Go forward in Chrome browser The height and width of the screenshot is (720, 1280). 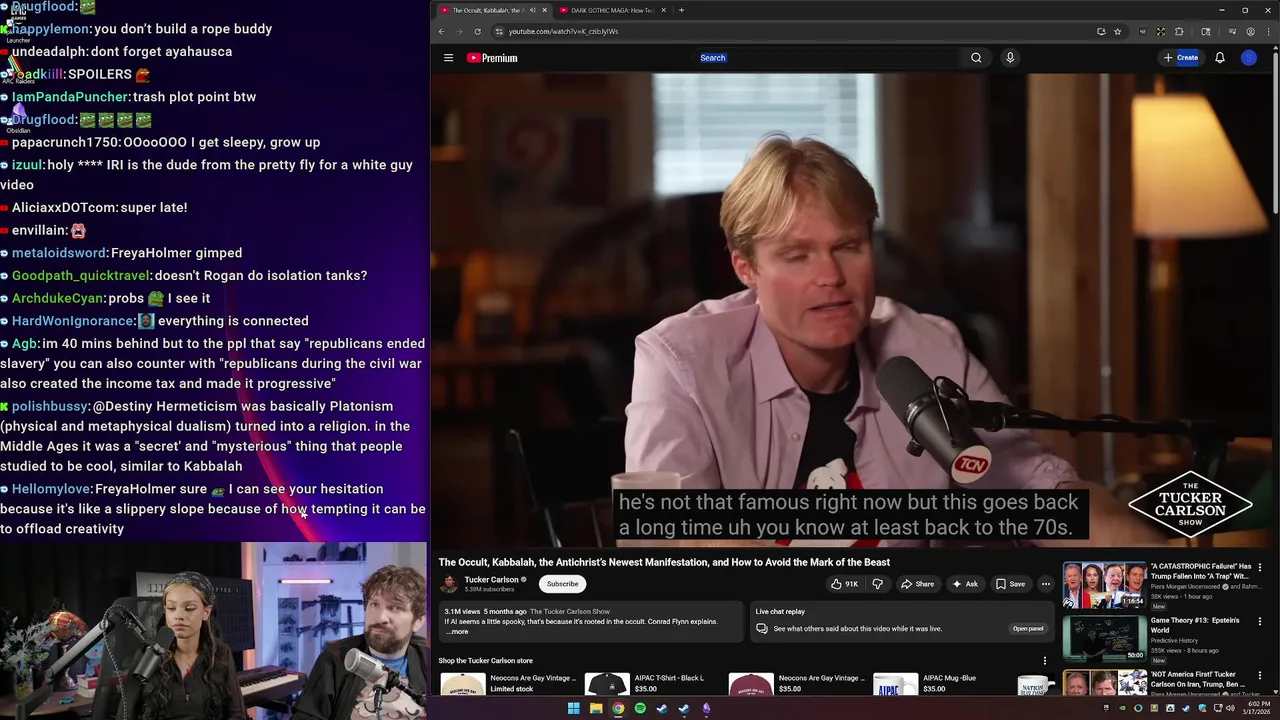[459, 31]
